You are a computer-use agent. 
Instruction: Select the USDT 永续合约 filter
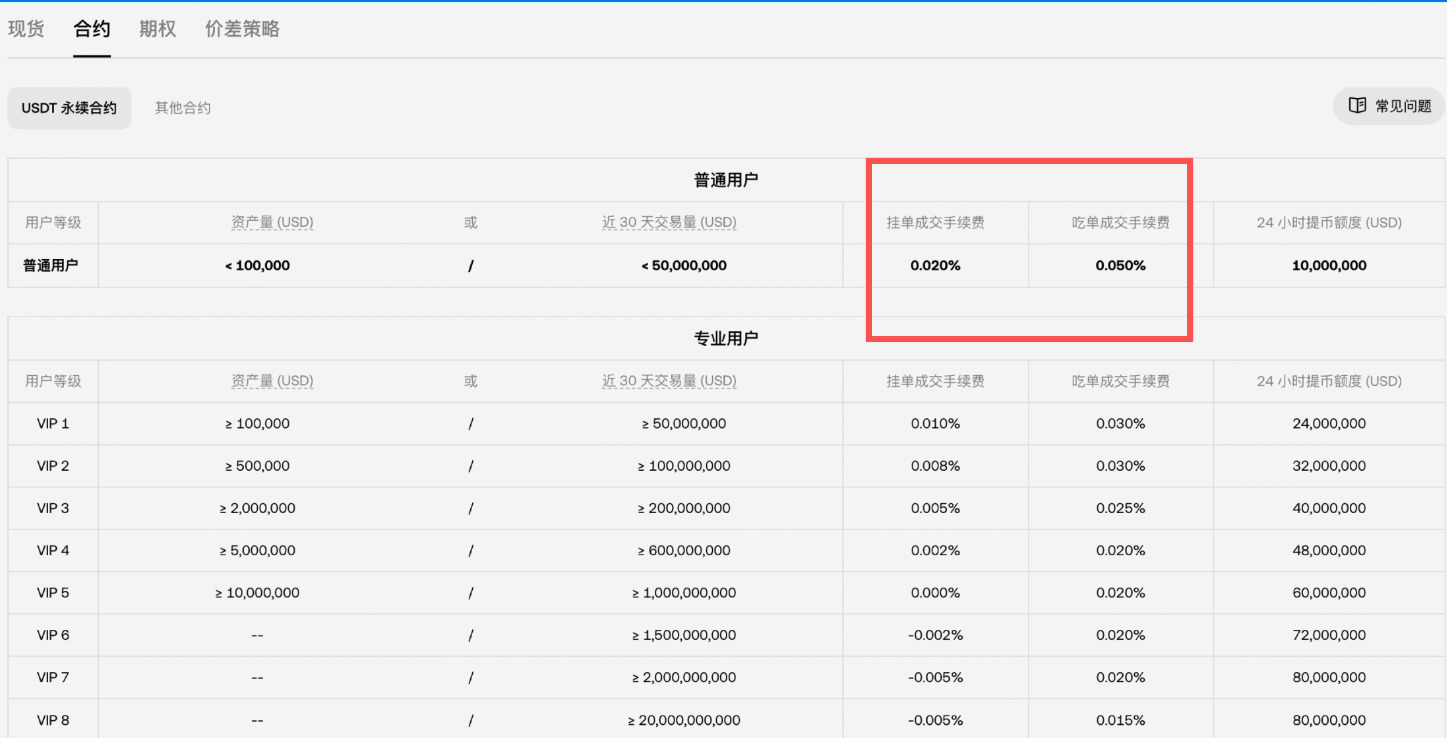(69, 107)
